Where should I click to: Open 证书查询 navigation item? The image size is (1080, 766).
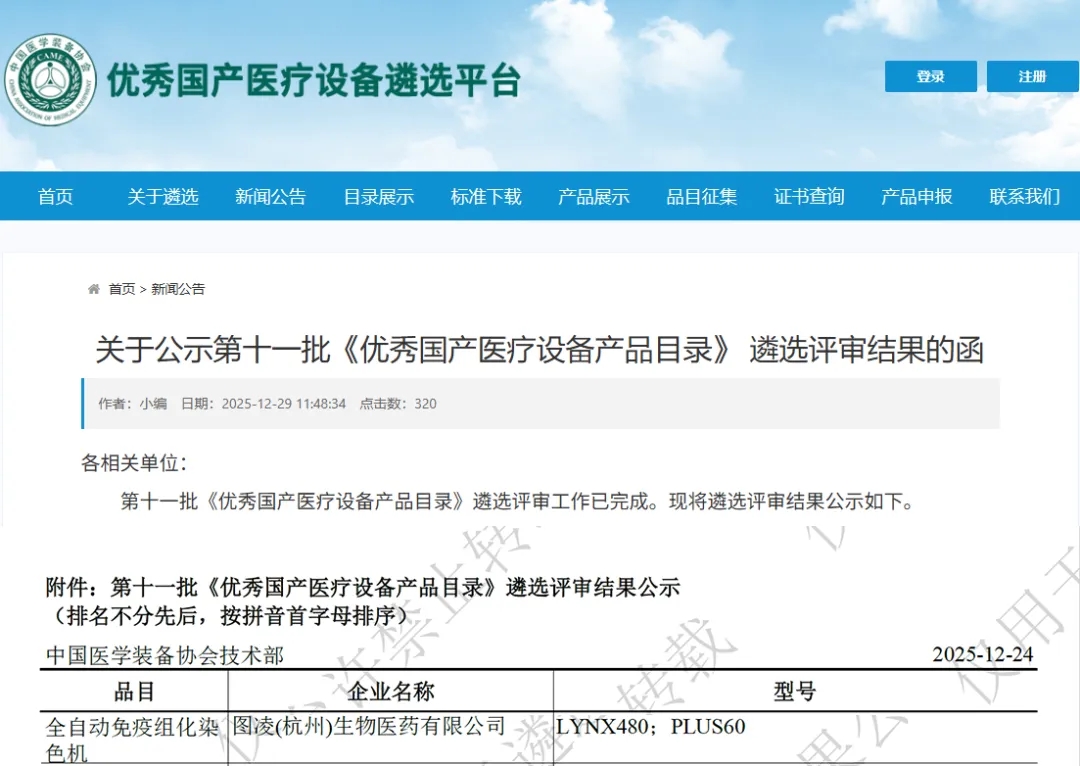[x=809, y=197]
